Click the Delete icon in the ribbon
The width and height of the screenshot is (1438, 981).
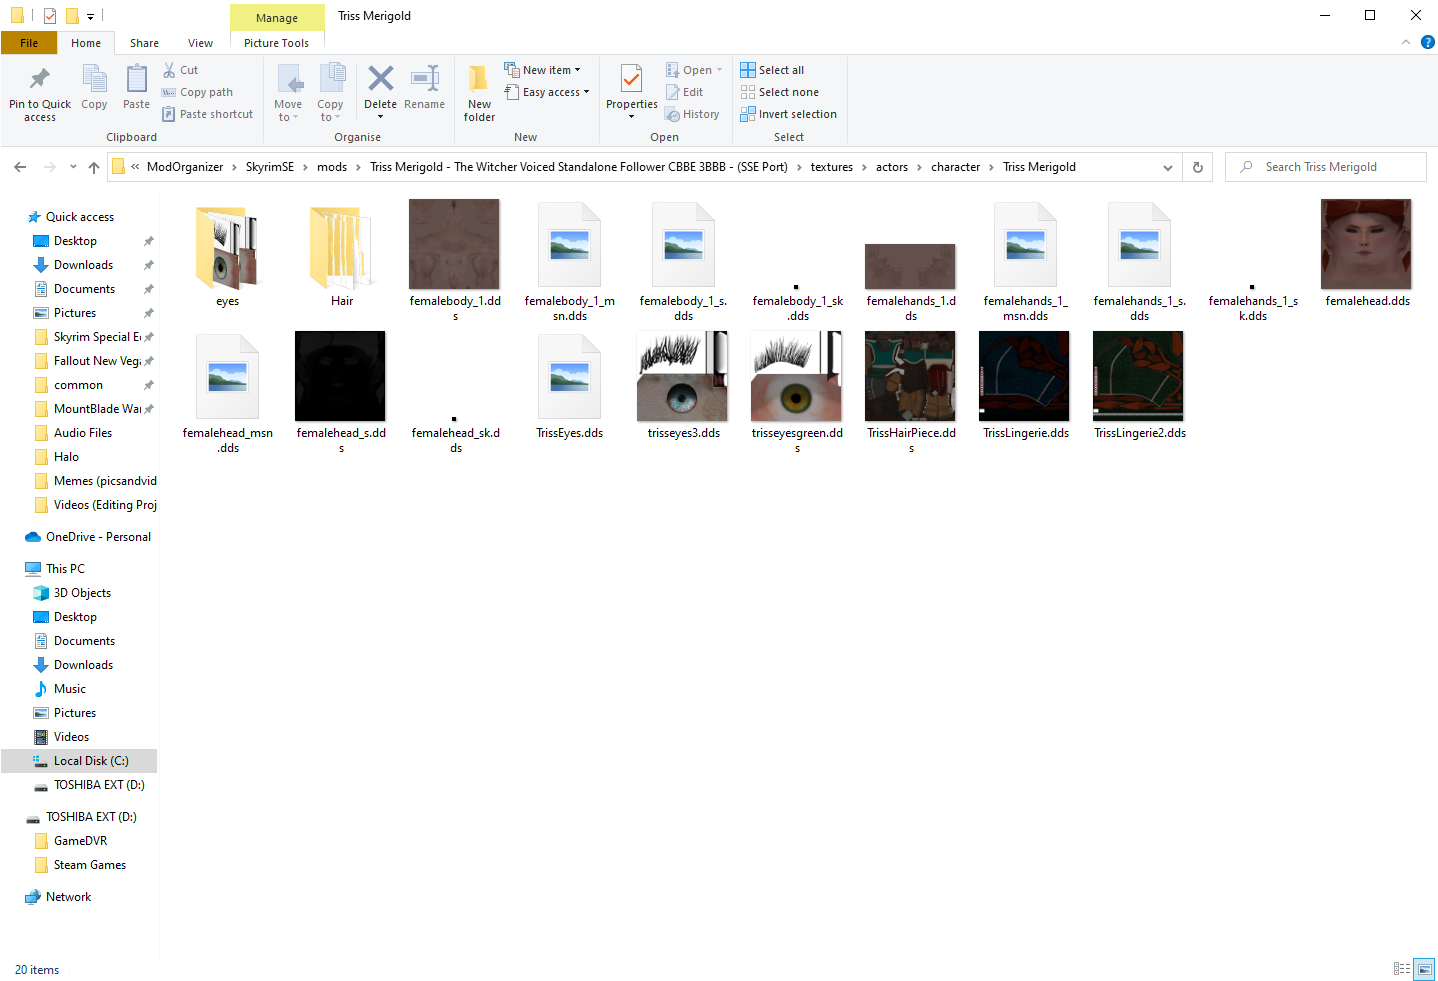pos(380,80)
